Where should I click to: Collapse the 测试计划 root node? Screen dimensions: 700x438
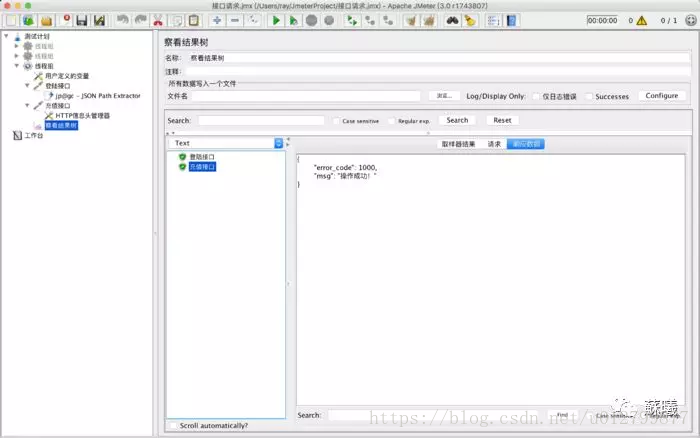6,36
